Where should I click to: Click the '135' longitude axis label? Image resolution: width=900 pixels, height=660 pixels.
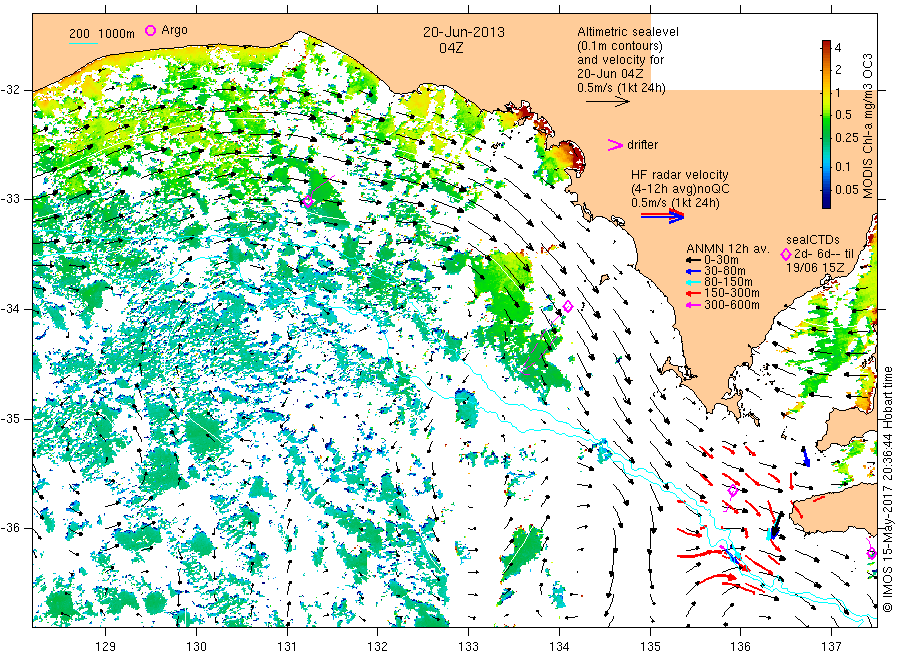point(650,647)
